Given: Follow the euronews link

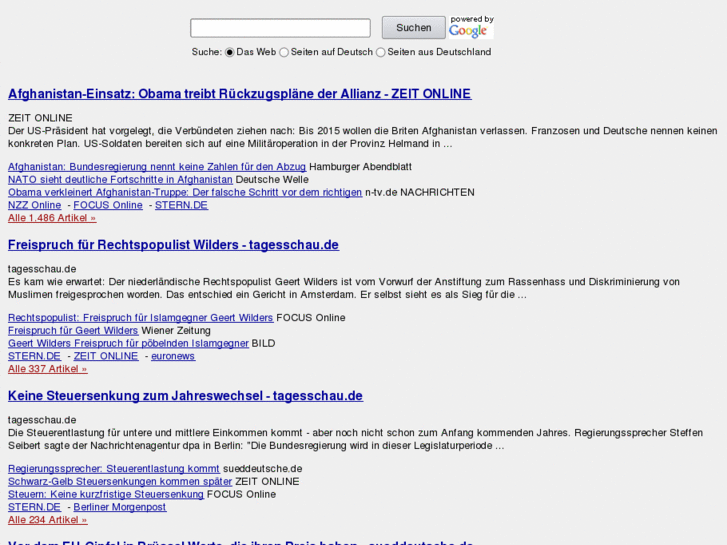Looking at the screenshot, I should (x=173, y=356).
